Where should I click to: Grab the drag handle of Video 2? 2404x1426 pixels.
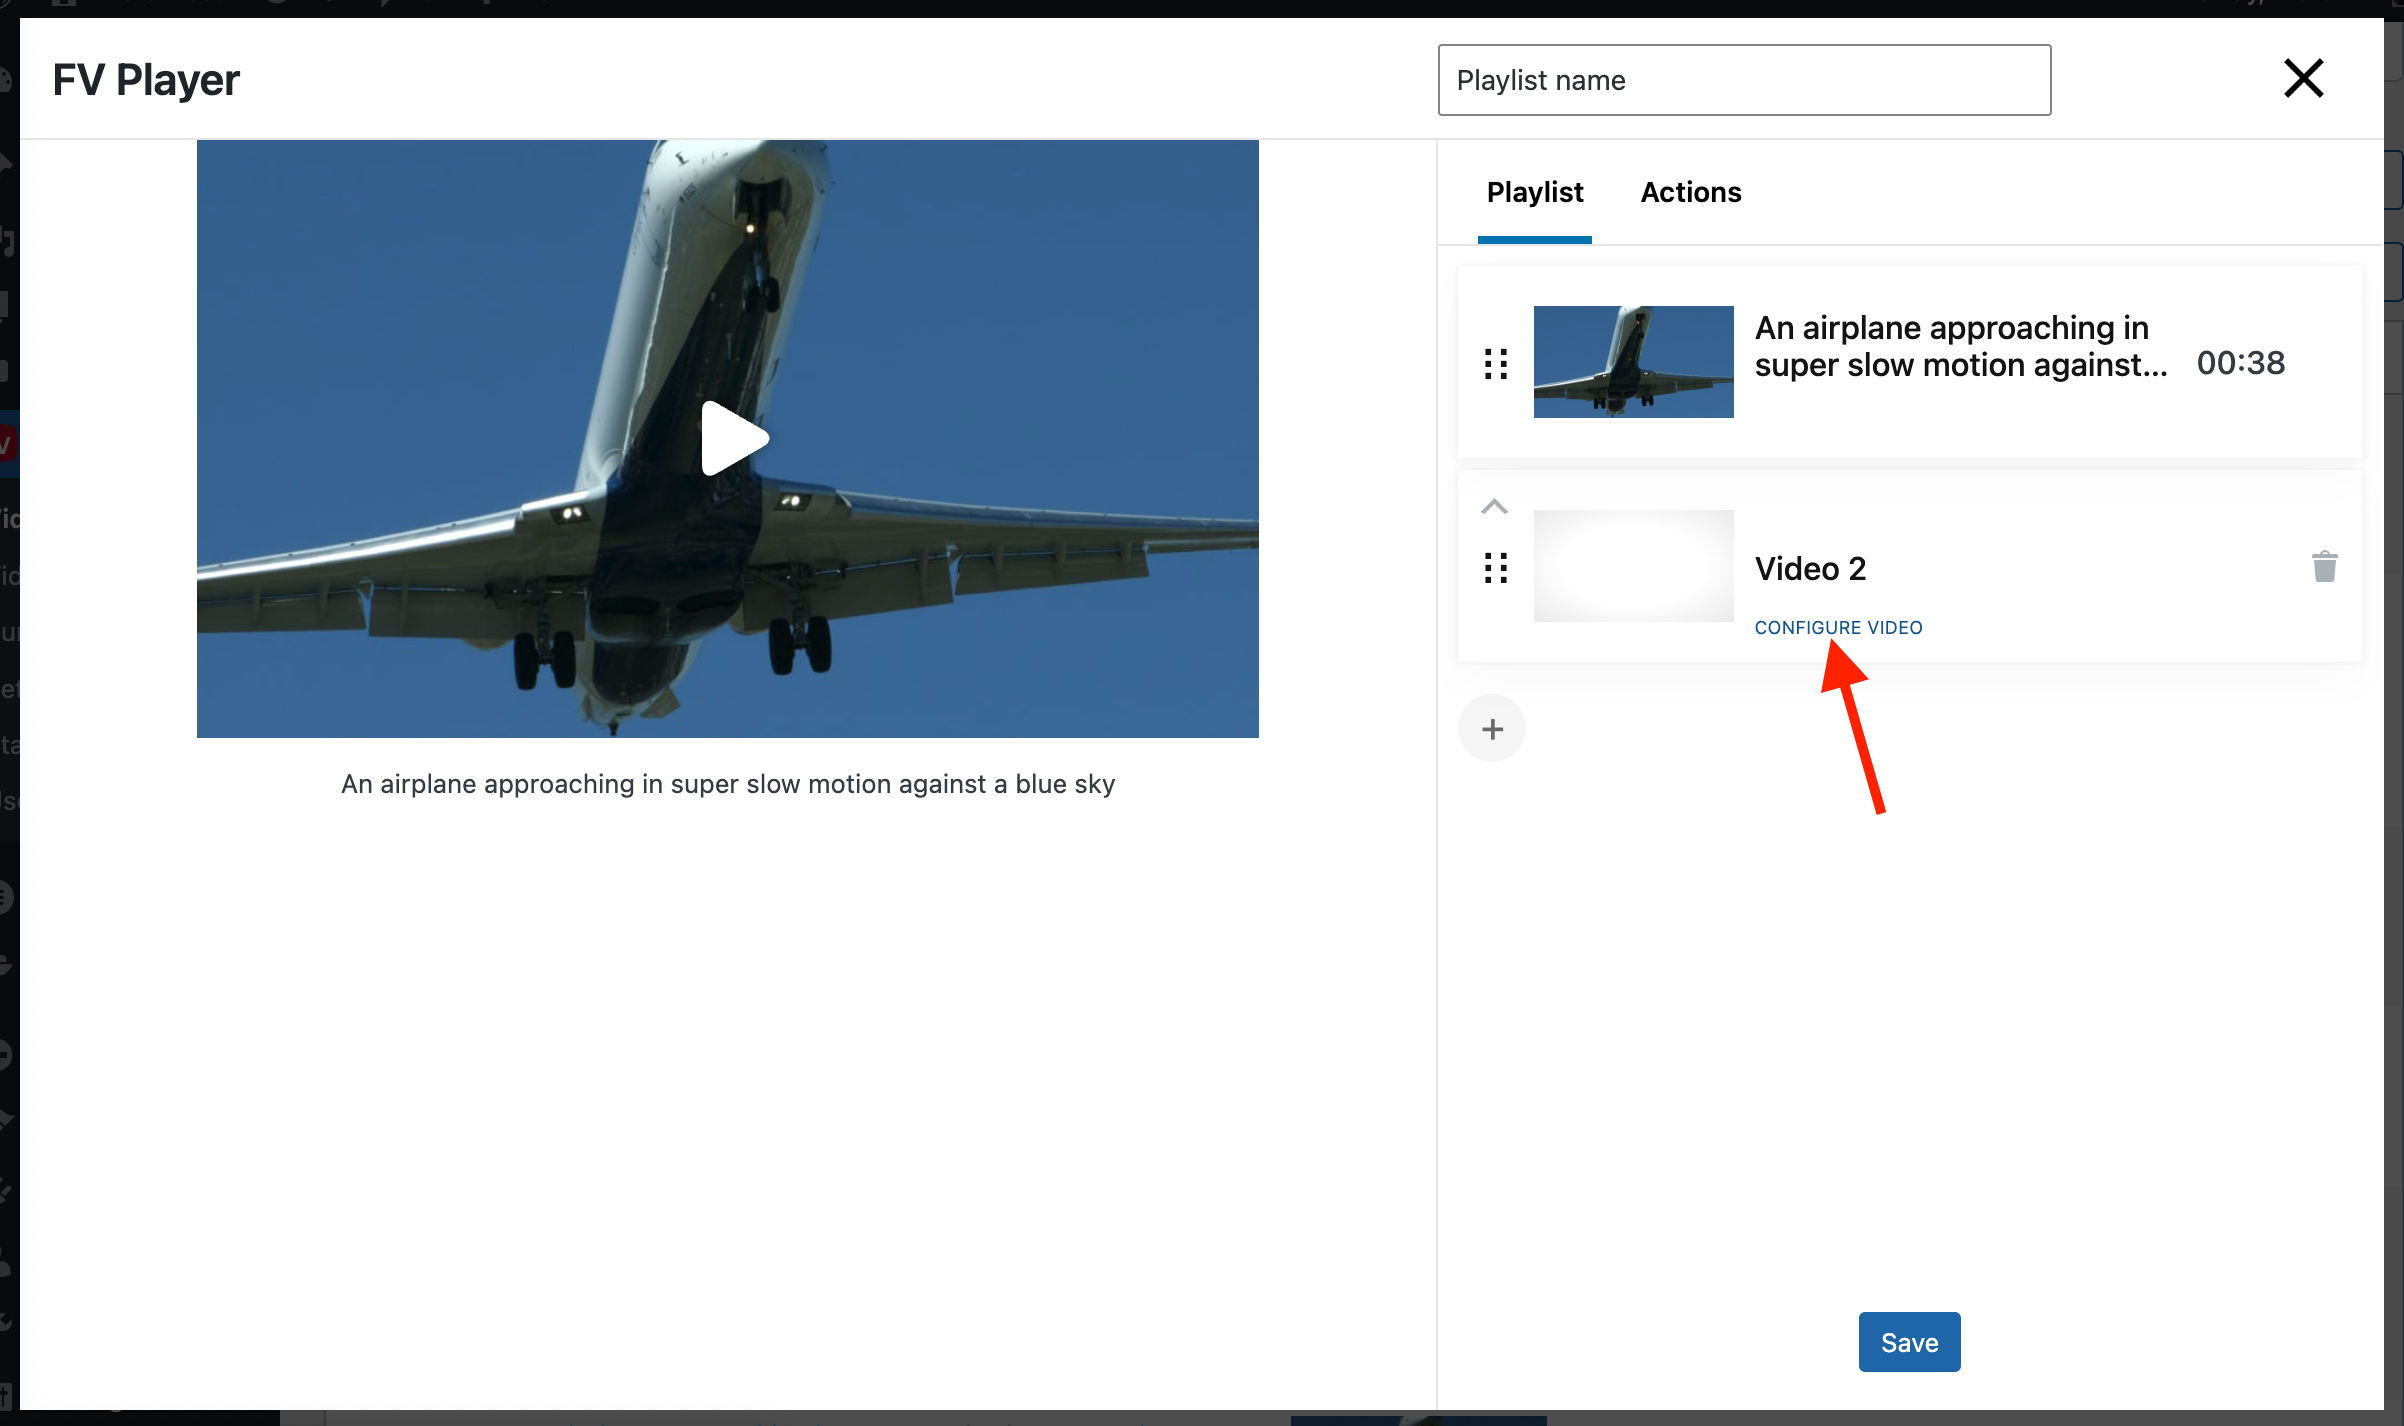[1495, 567]
